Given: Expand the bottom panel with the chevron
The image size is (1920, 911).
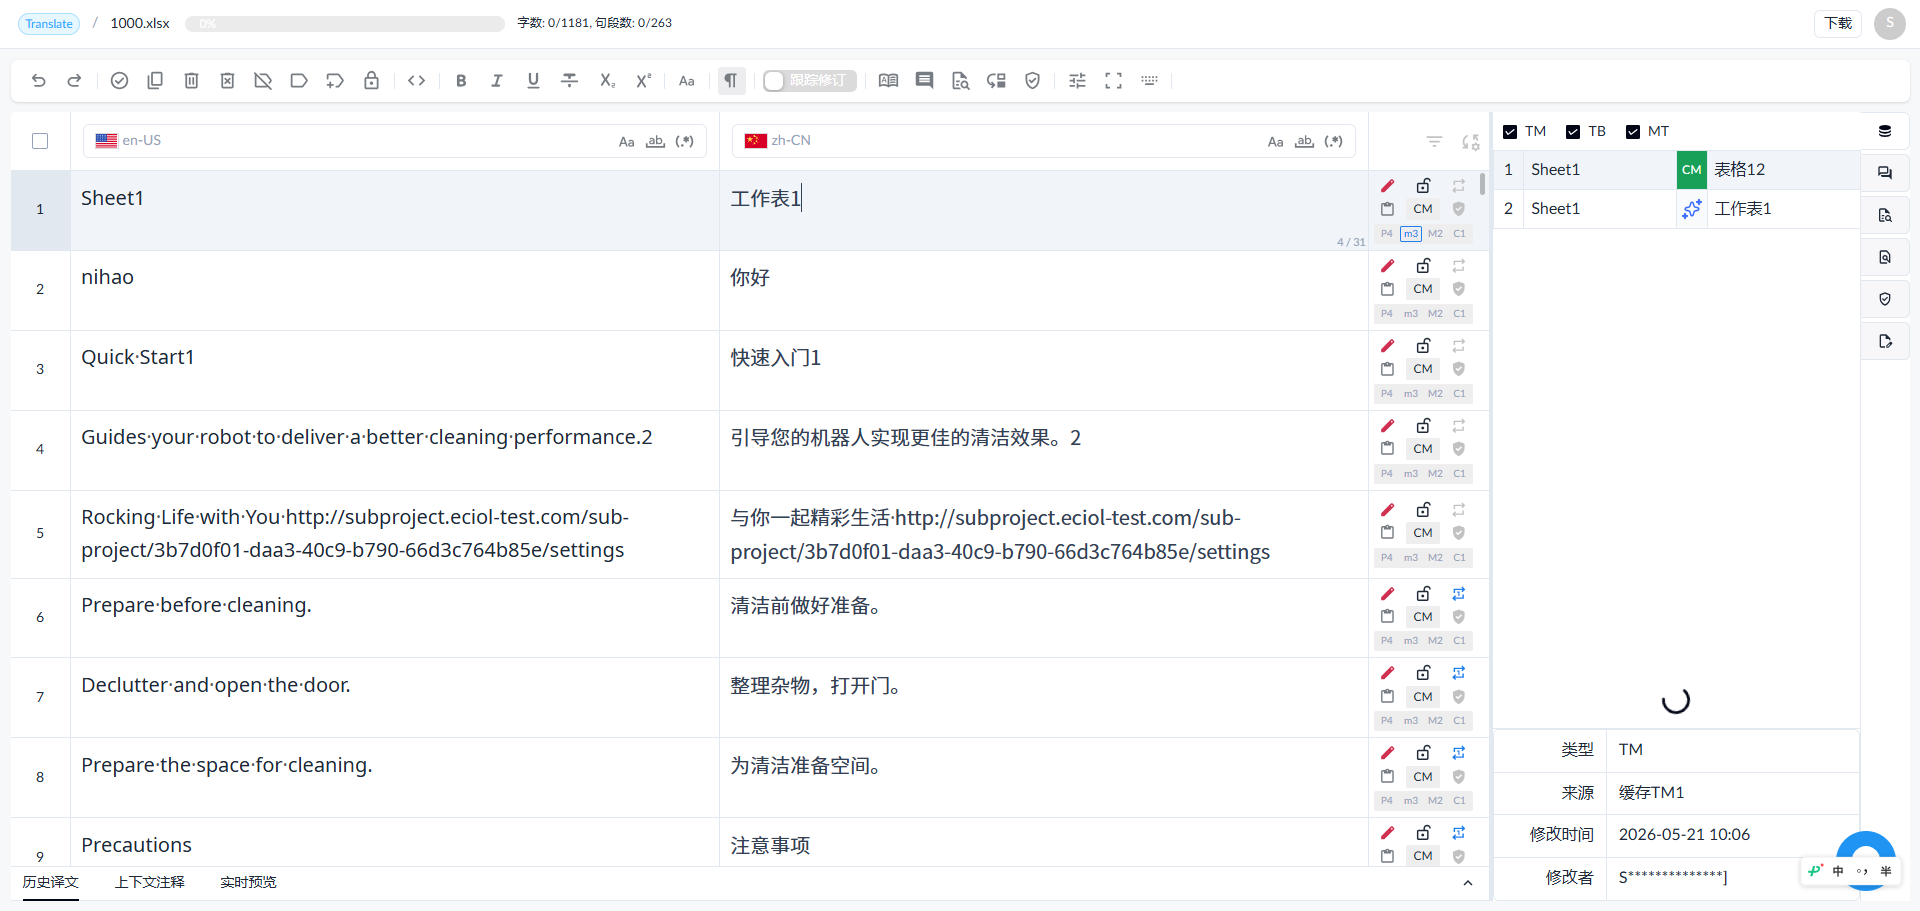Looking at the screenshot, I should pyautogui.click(x=1467, y=883).
